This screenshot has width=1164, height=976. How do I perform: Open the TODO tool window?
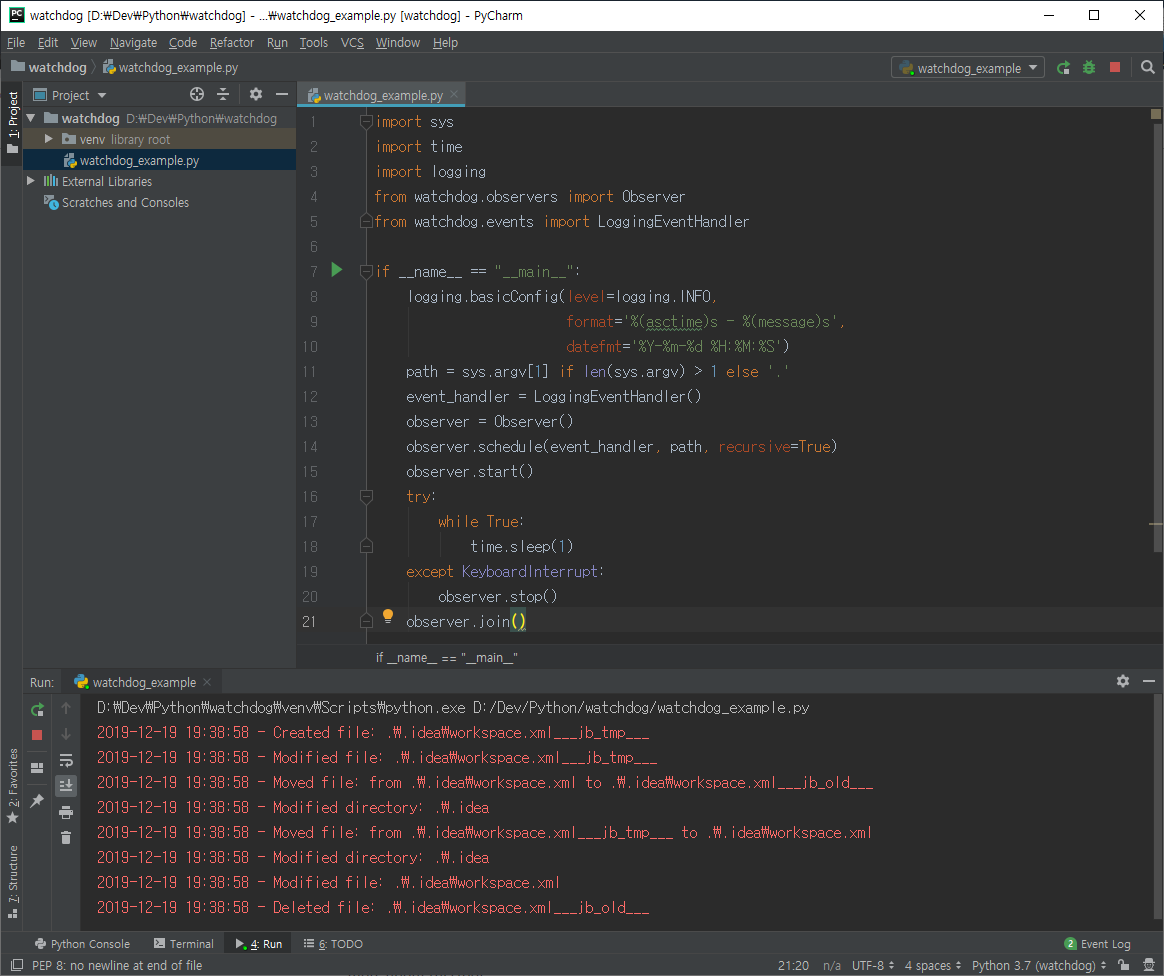pyautogui.click(x=333, y=943)
